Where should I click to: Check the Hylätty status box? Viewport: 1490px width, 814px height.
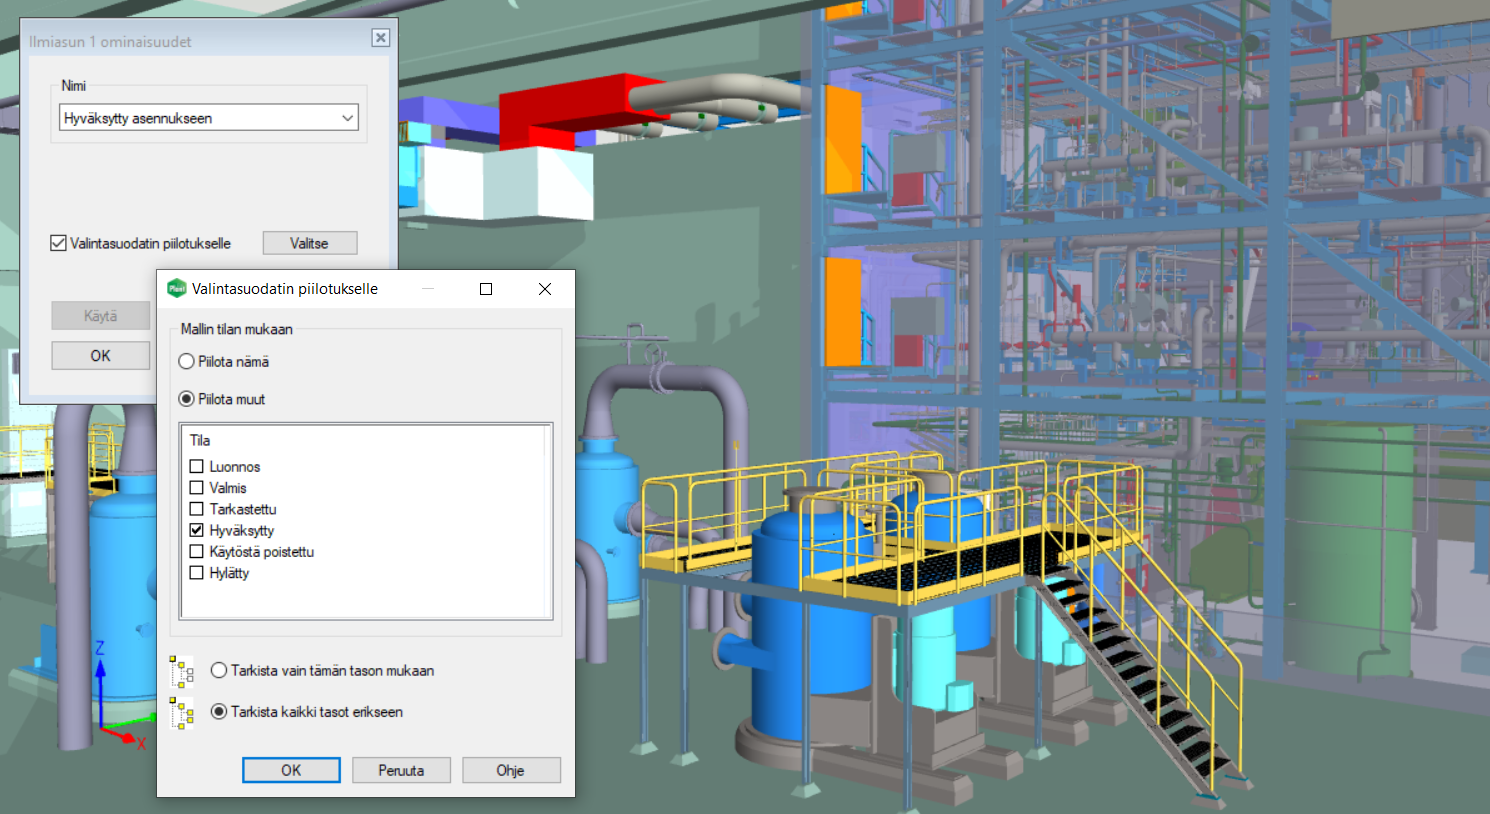197,573
